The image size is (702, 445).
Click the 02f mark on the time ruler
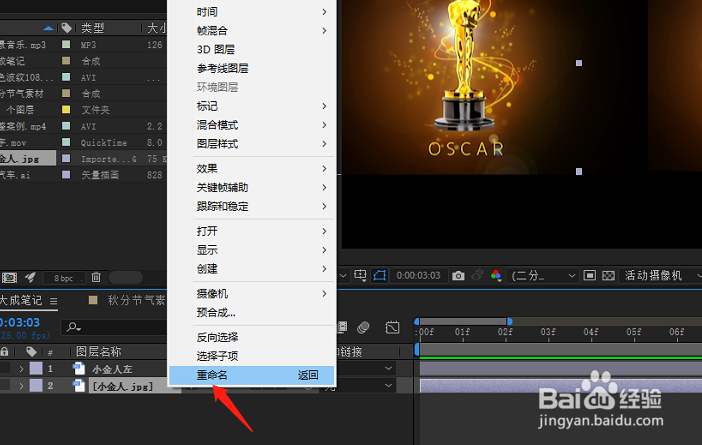coord(505,332)
